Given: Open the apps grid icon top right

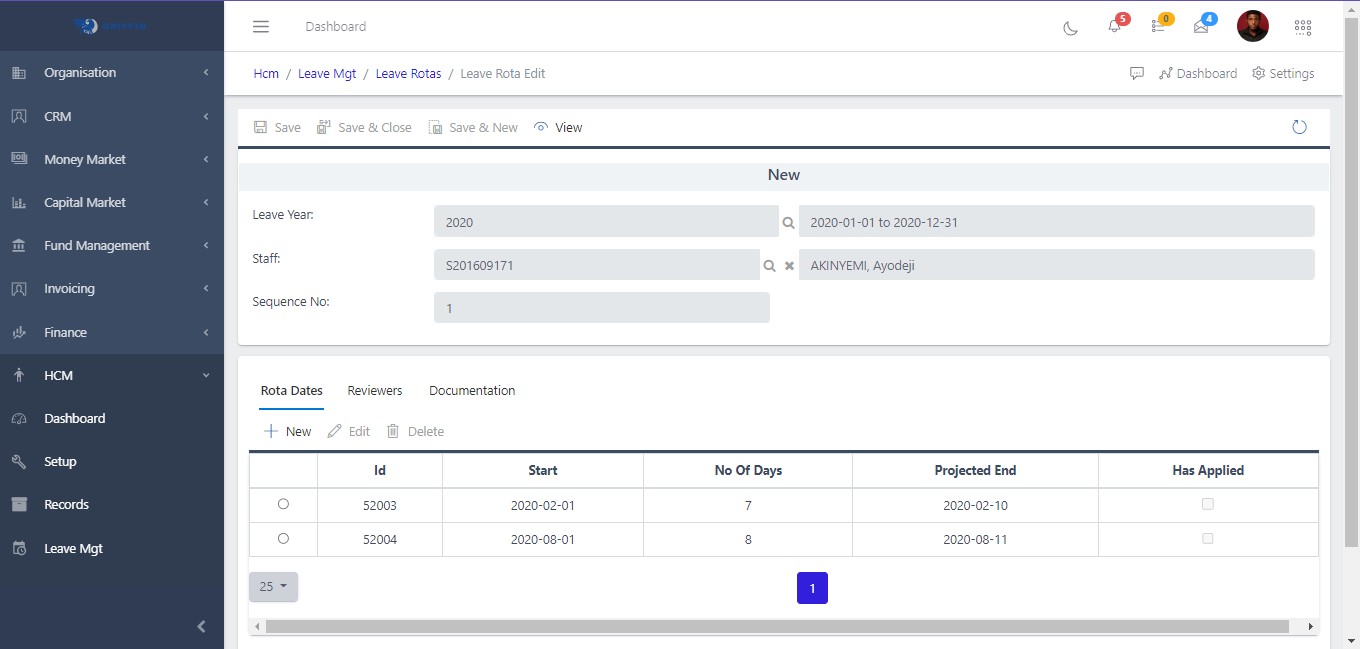Looking at the screenshot, I should (x=1303, y=27).
